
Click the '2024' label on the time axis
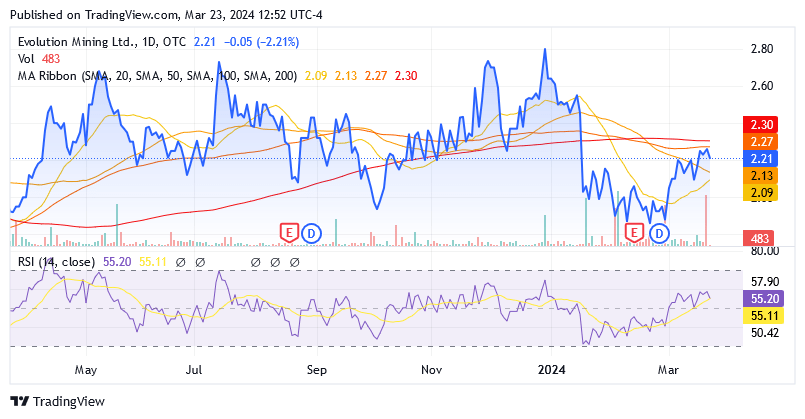[x=551, y=370]
